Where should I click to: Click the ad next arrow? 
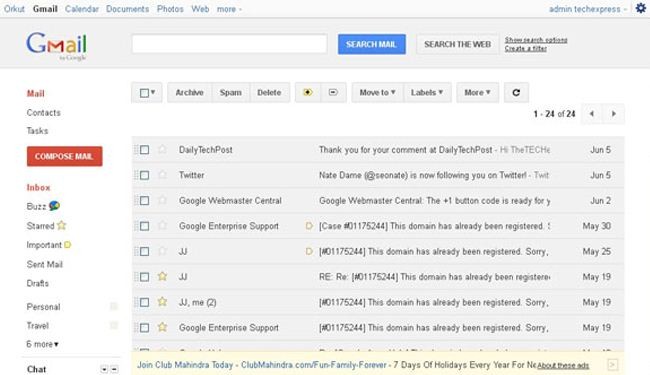[x=612, y=365]
